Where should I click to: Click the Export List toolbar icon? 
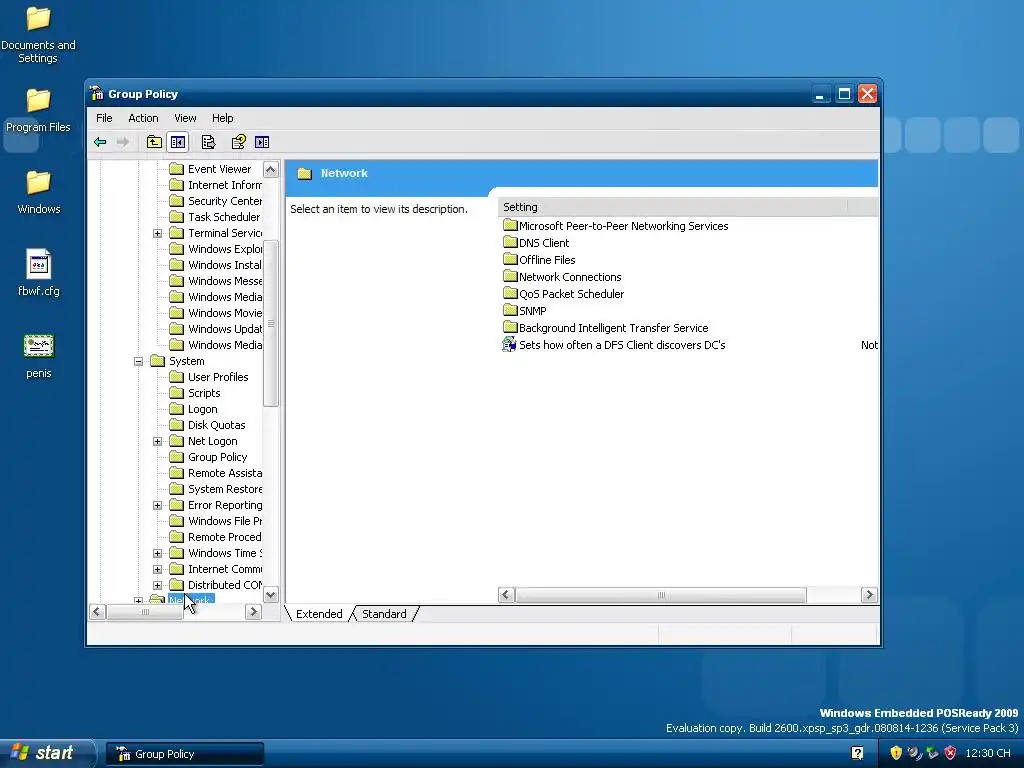(208, 142)
